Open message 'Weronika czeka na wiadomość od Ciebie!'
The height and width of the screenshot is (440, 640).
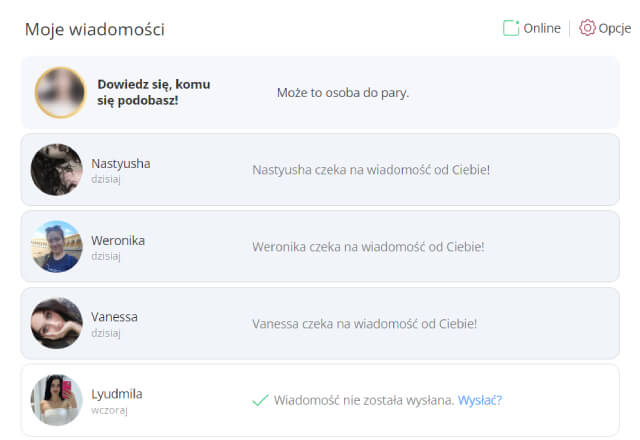coord(368,247)
